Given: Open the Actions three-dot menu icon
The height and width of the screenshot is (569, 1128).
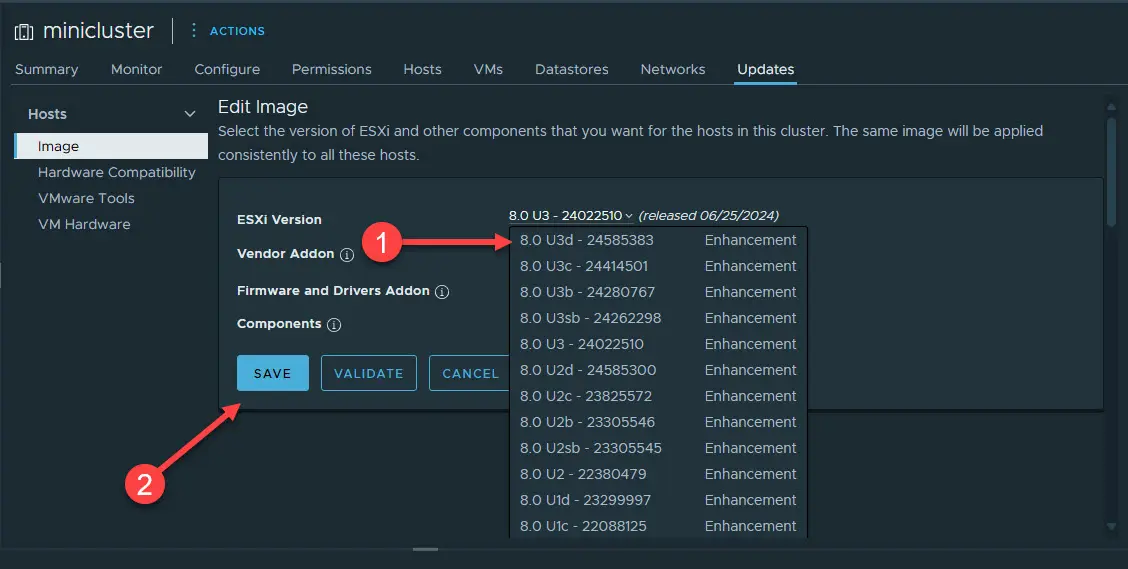Looking at the screenshot, I should click(193, 30).
